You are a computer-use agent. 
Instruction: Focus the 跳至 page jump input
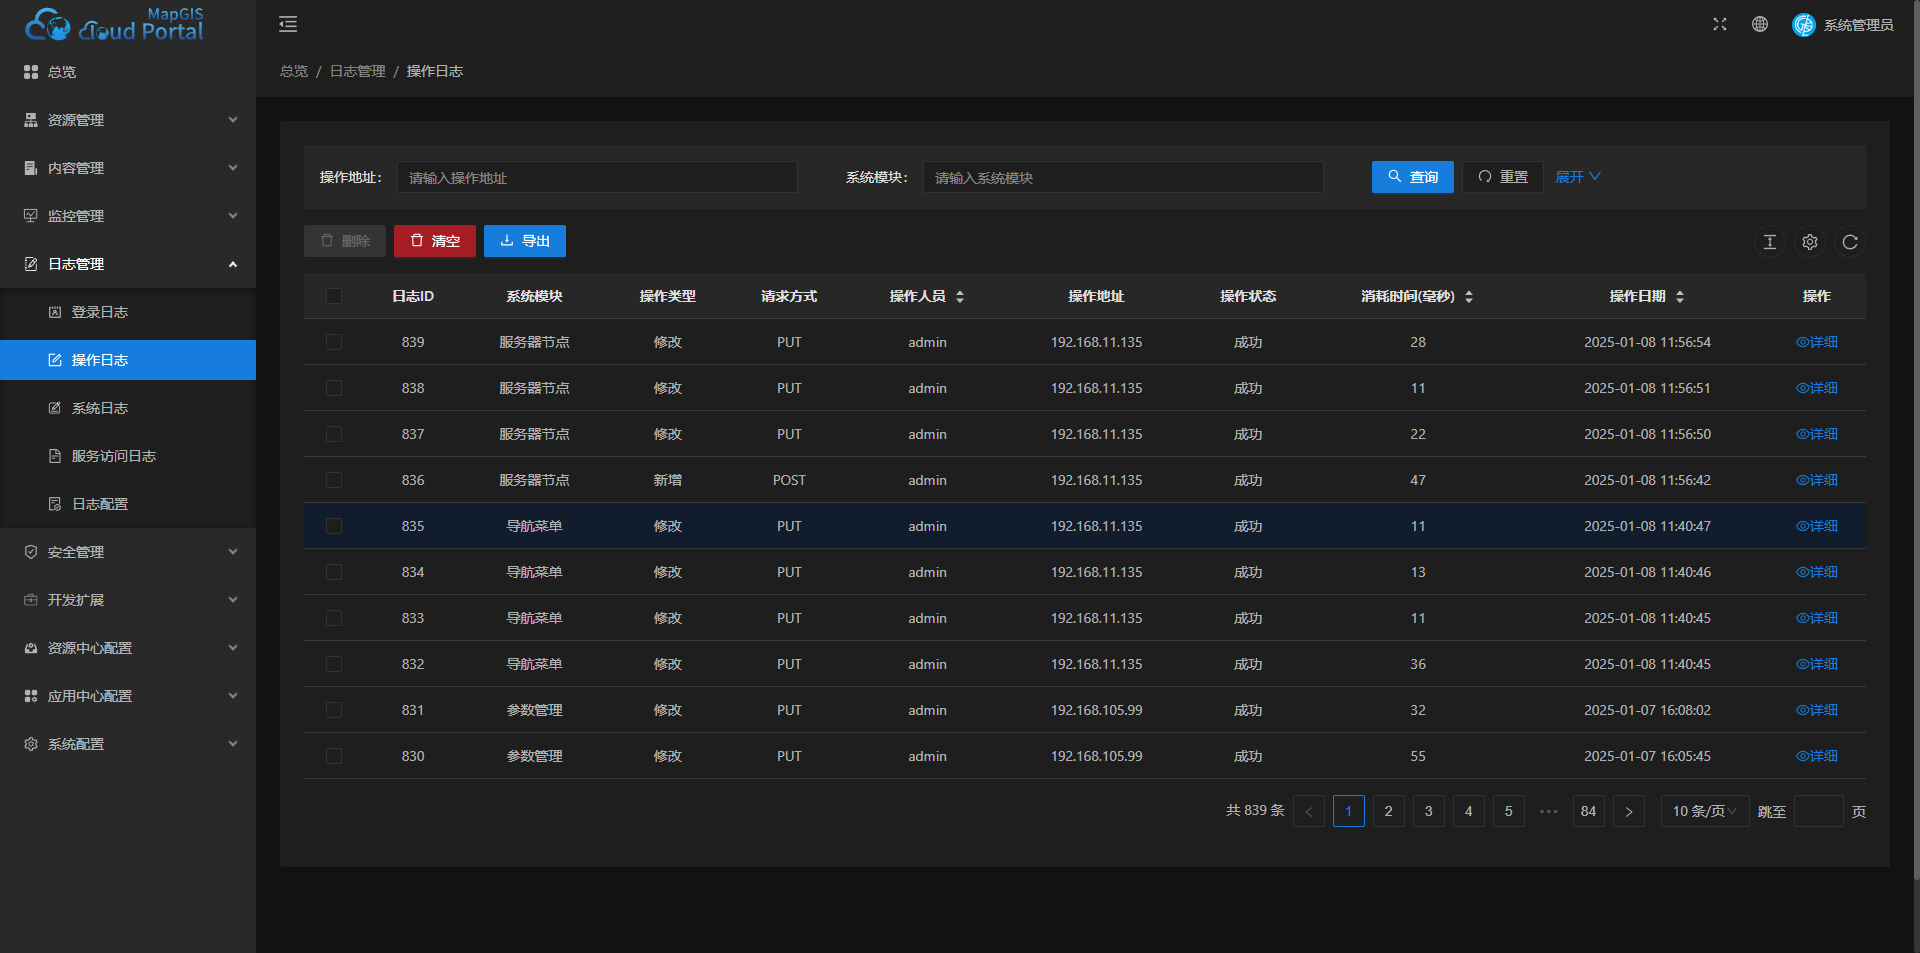point(1819,811)
